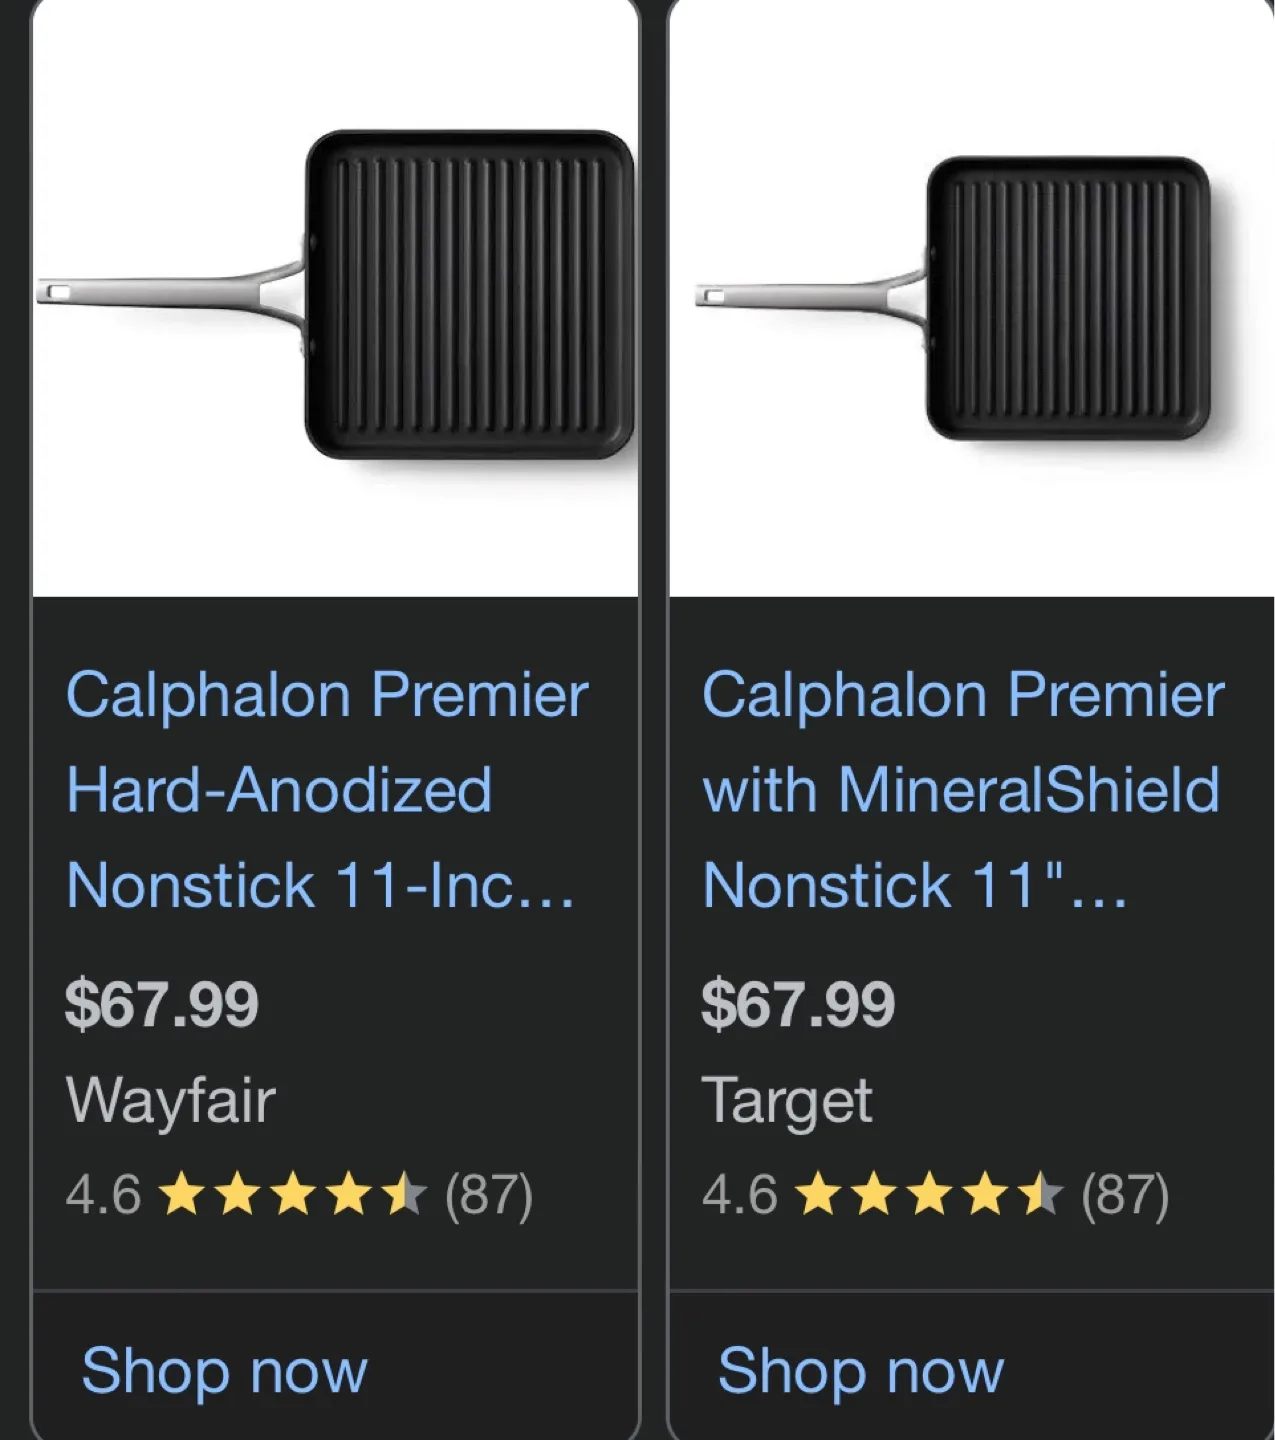This screenshot has height=1440, width=1275.
Task: Click Shop now on the Target listing
Action: tap(860, 1370)
